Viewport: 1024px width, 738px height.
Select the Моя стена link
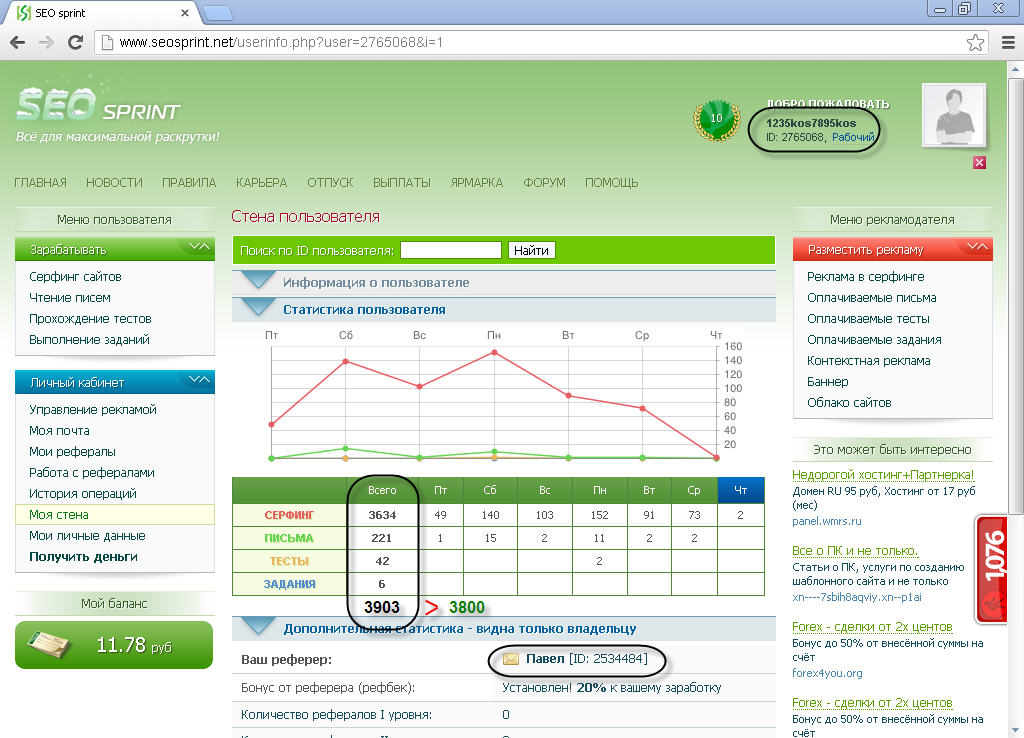59,515
